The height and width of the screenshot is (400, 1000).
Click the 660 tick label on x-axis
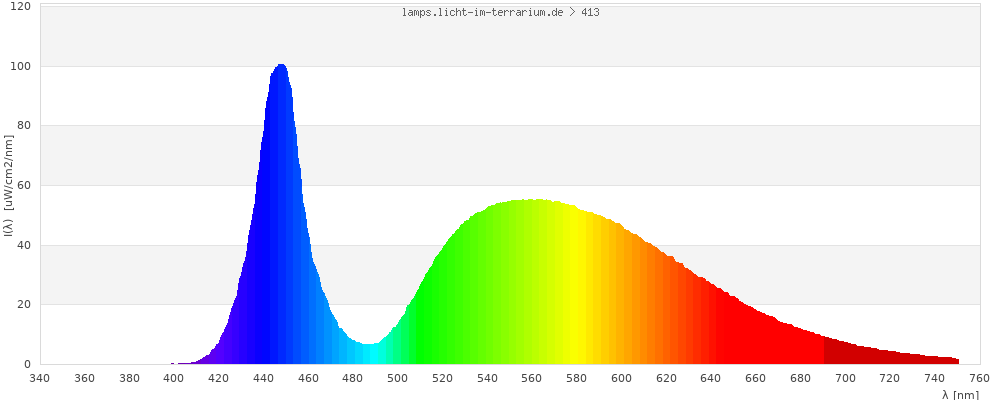point(756,378)
